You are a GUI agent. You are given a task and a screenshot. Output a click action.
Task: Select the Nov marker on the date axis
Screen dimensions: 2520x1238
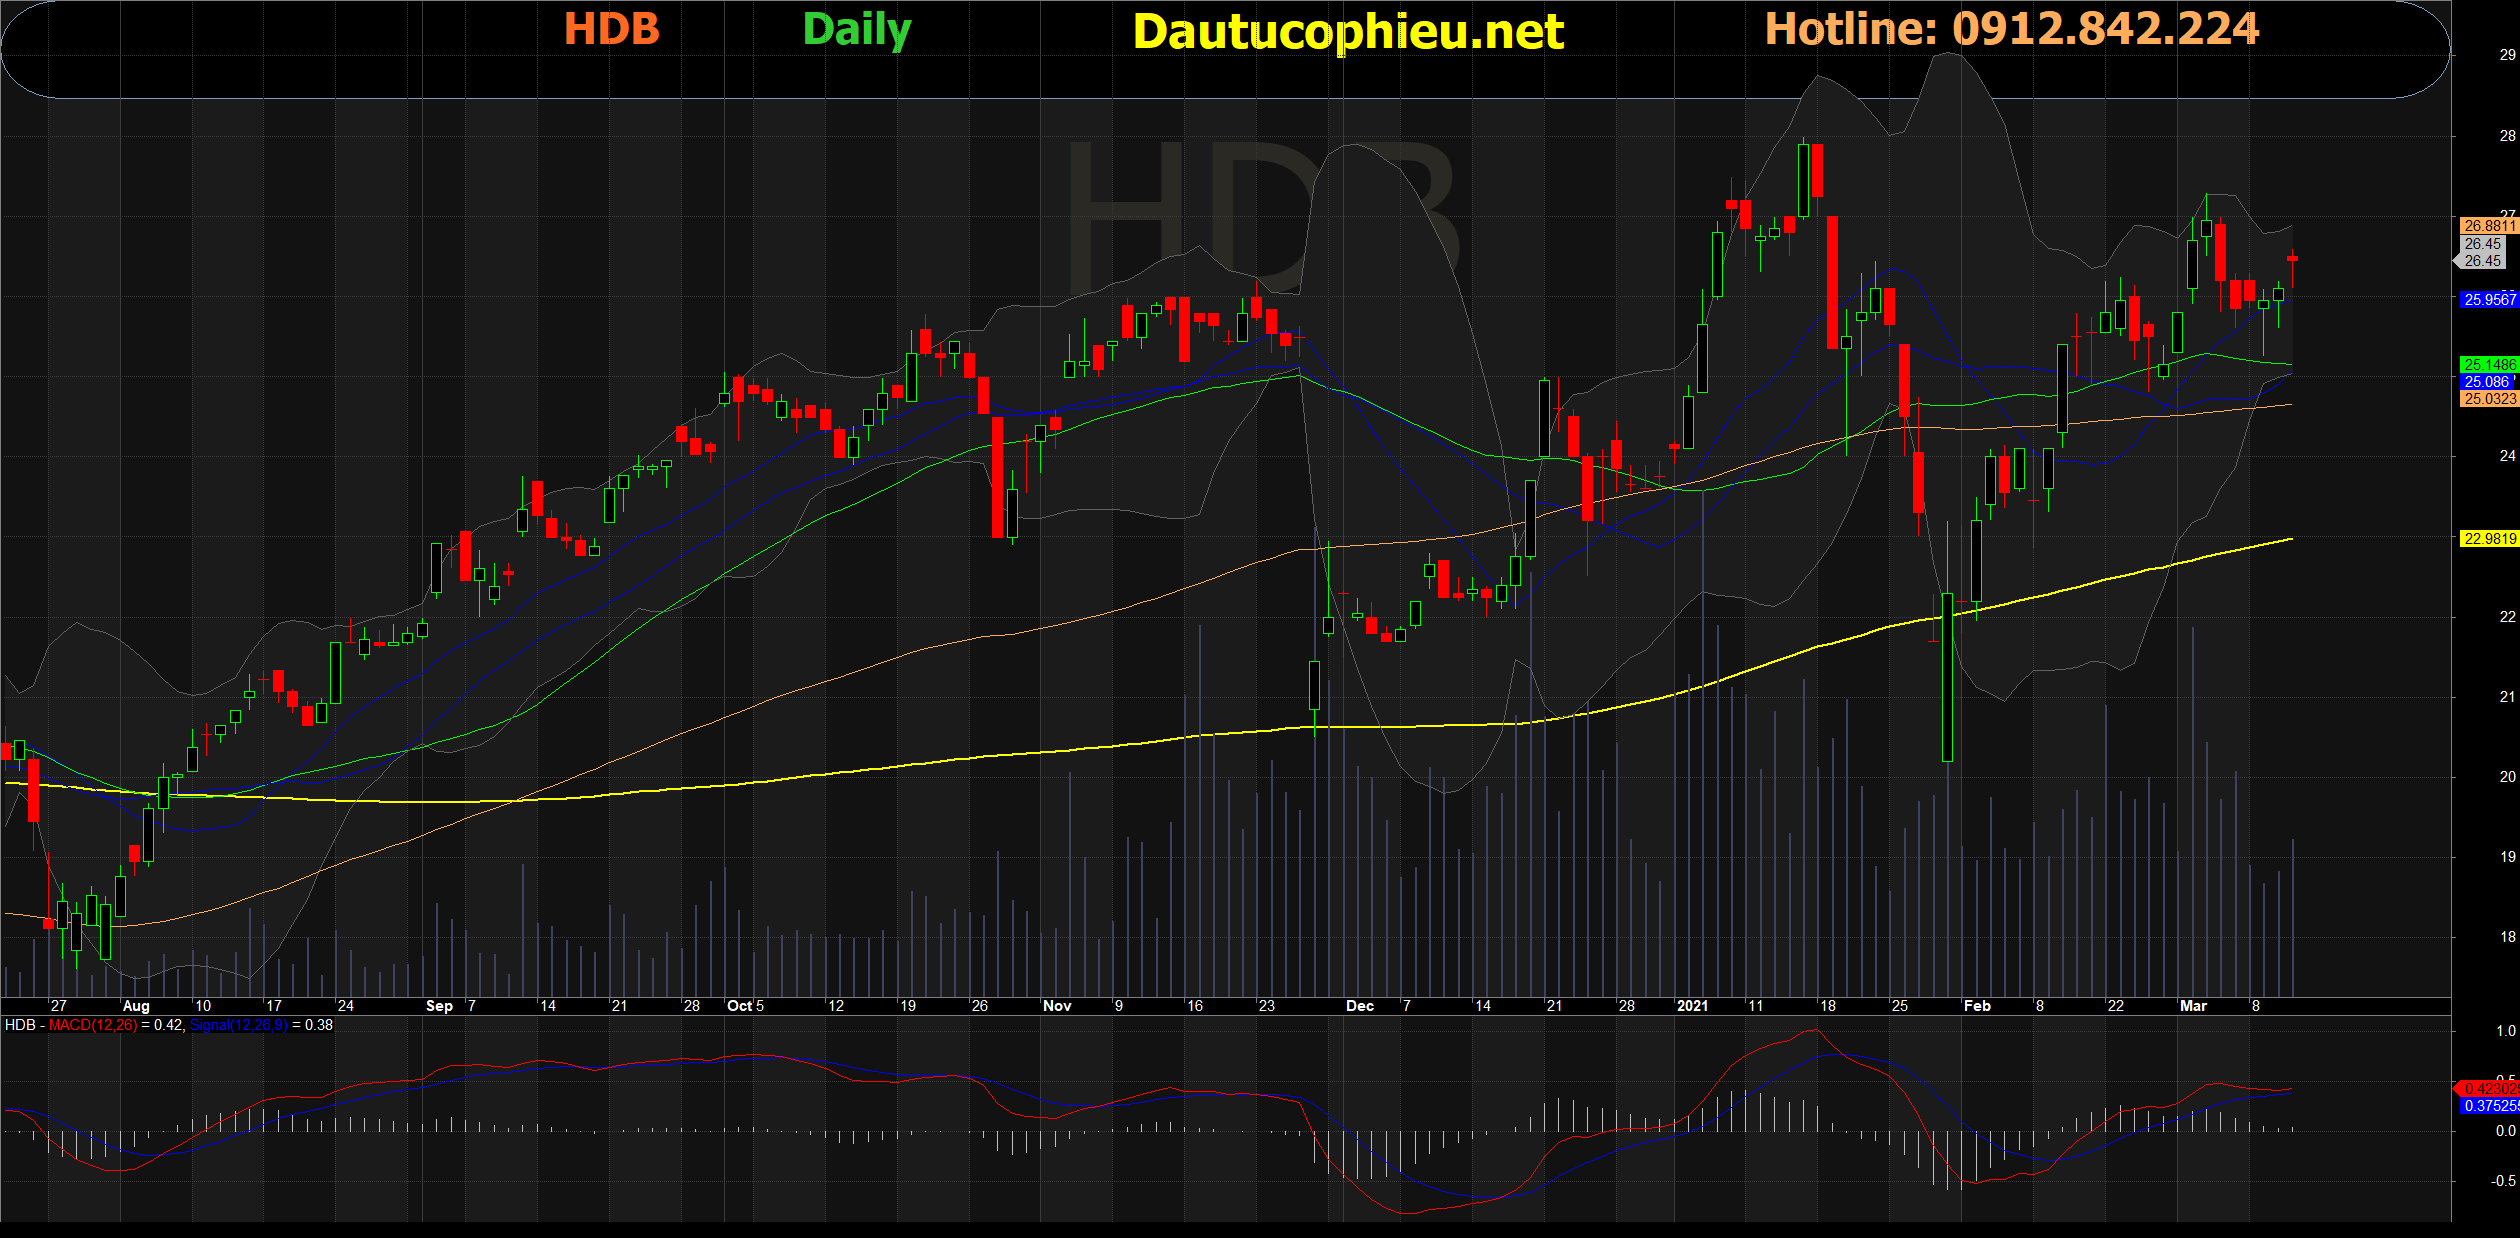pyautogui.click(x=1057, y=1006)
